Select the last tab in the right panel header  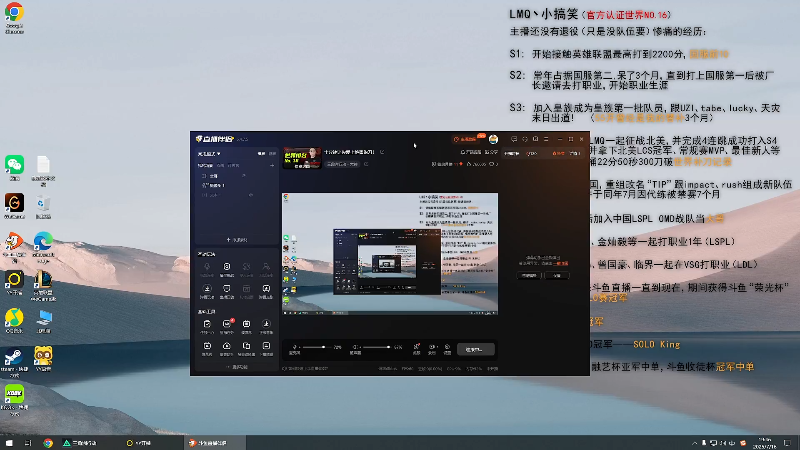(x=574, y=153)
